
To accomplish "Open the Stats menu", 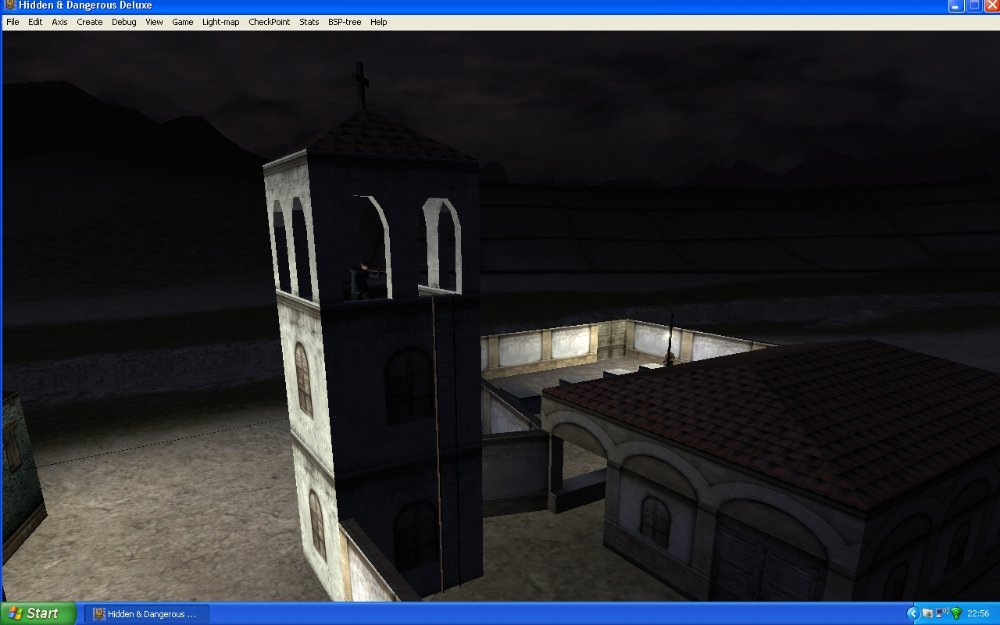I will 309,22.
